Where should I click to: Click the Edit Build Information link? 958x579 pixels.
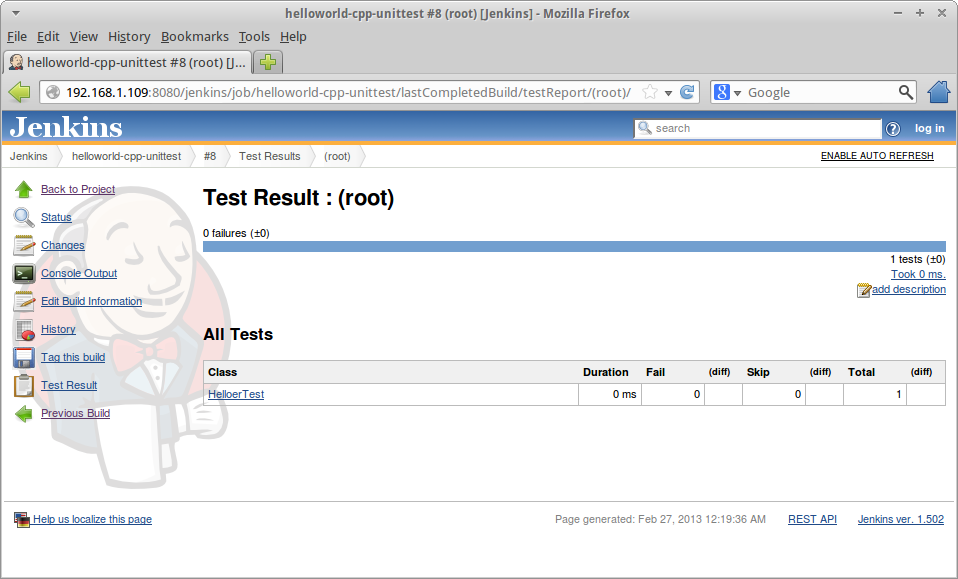91,301
